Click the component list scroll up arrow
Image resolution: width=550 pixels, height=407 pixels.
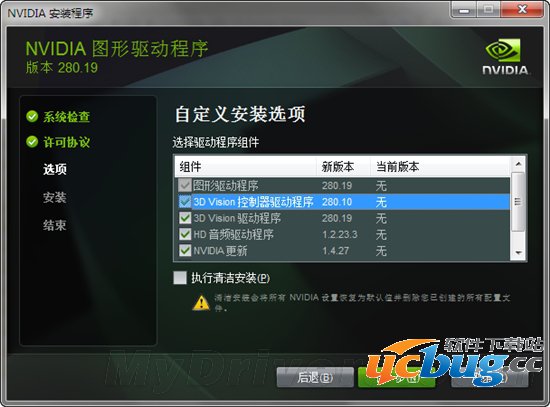click(x=518, y=164)
